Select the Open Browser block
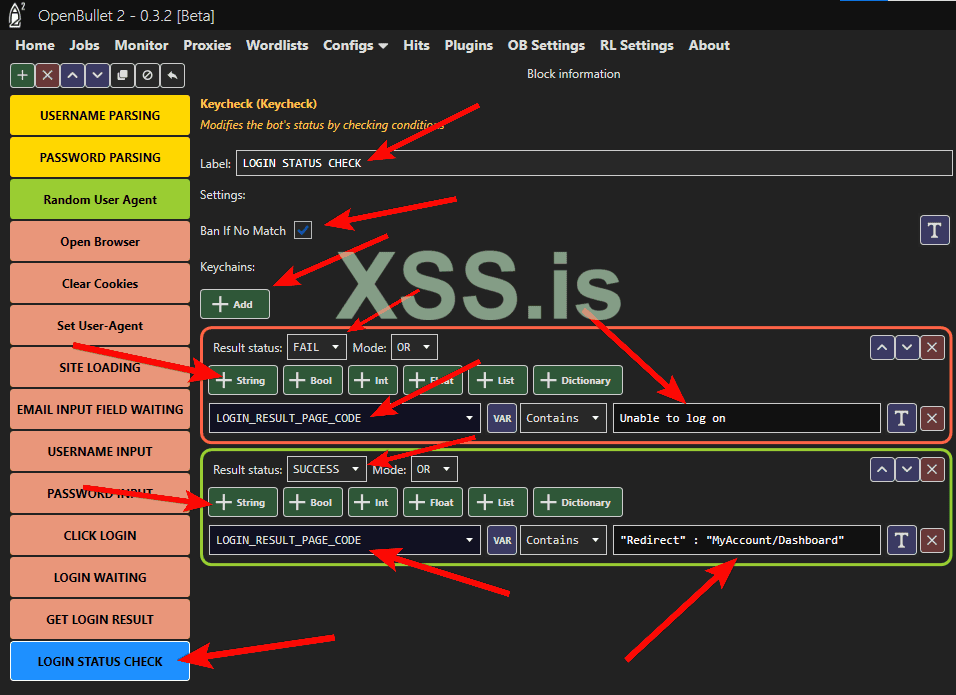Image resolution: width=956 pixels, height=695 pixels. (100, 241)
